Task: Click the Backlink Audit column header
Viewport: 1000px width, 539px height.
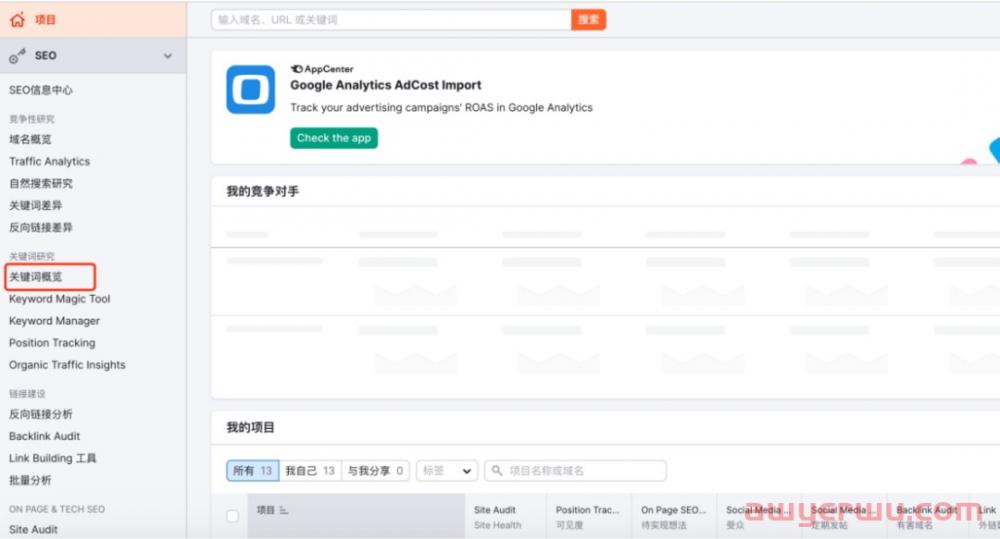Action: pos(927,510)
